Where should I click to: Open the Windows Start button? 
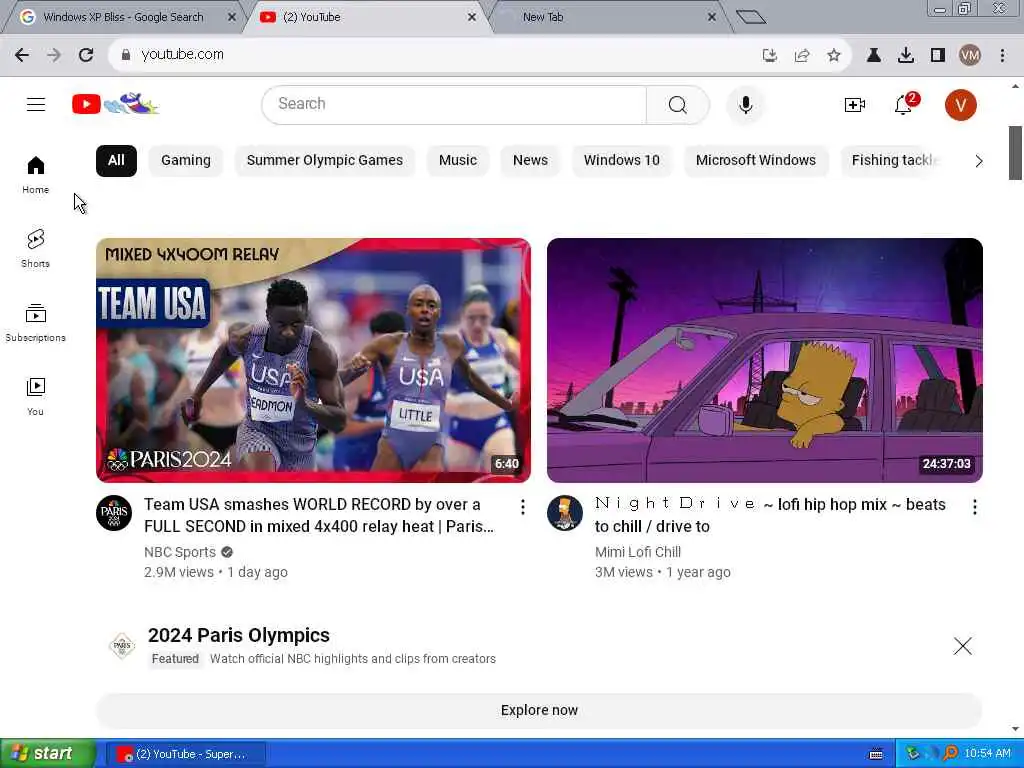[x=47, y=754]
